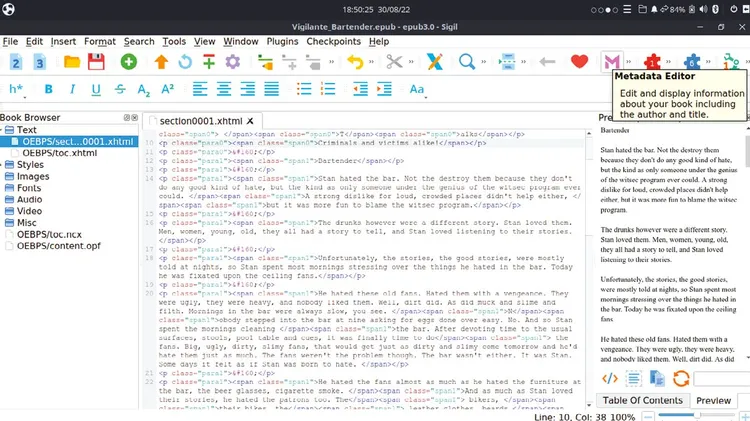Click the epub version 3 new file icon

39,62
